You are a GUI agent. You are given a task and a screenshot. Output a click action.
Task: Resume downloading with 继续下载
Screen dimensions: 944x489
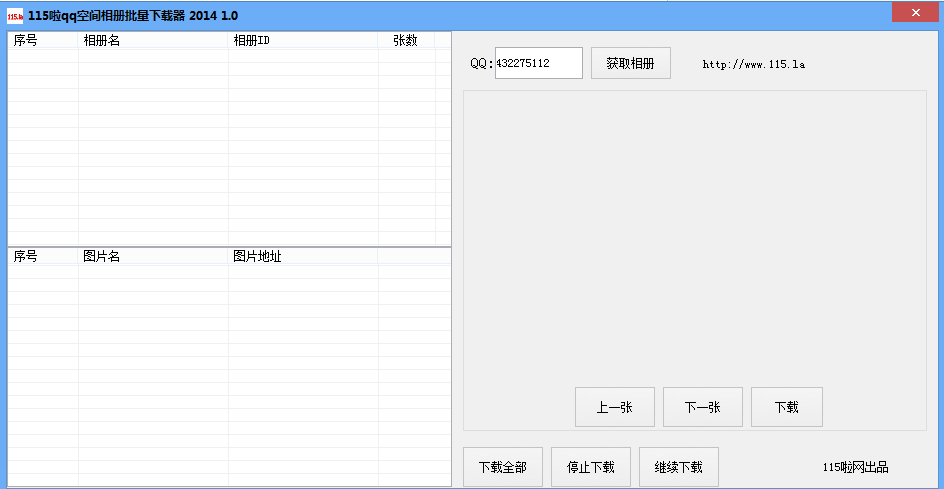[x=678, y=467]
